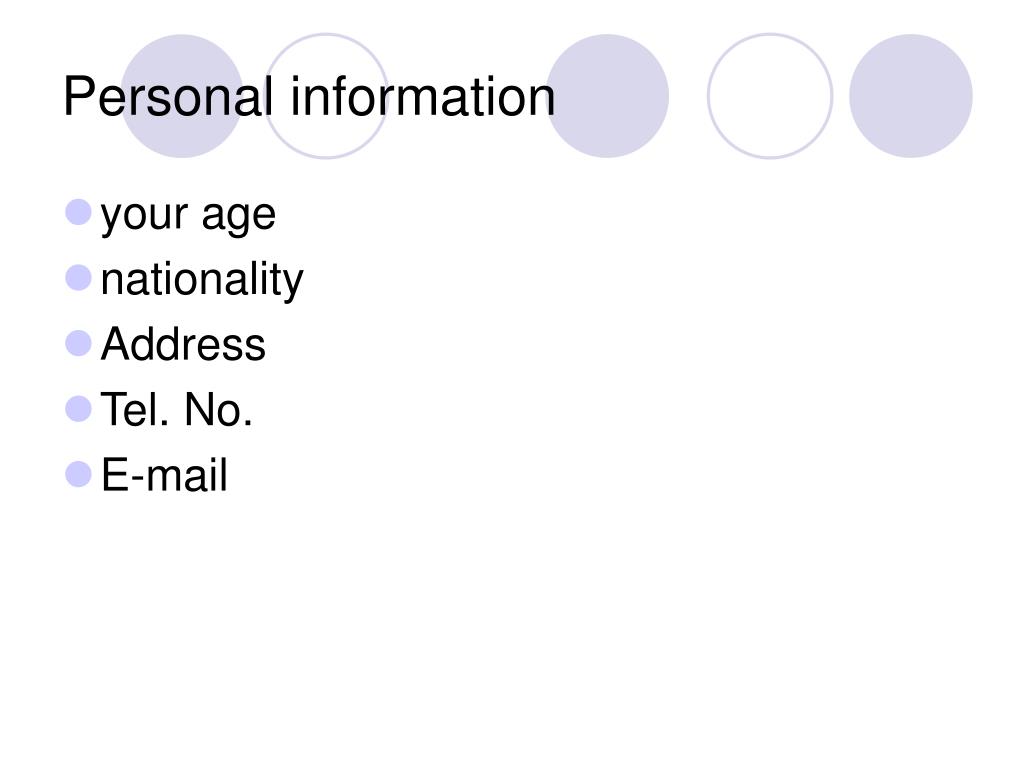The height and width of the screenshot is (768, 1024).
Task: Click the bullet dot beside 'nationality'
Action: pos(78,278)
